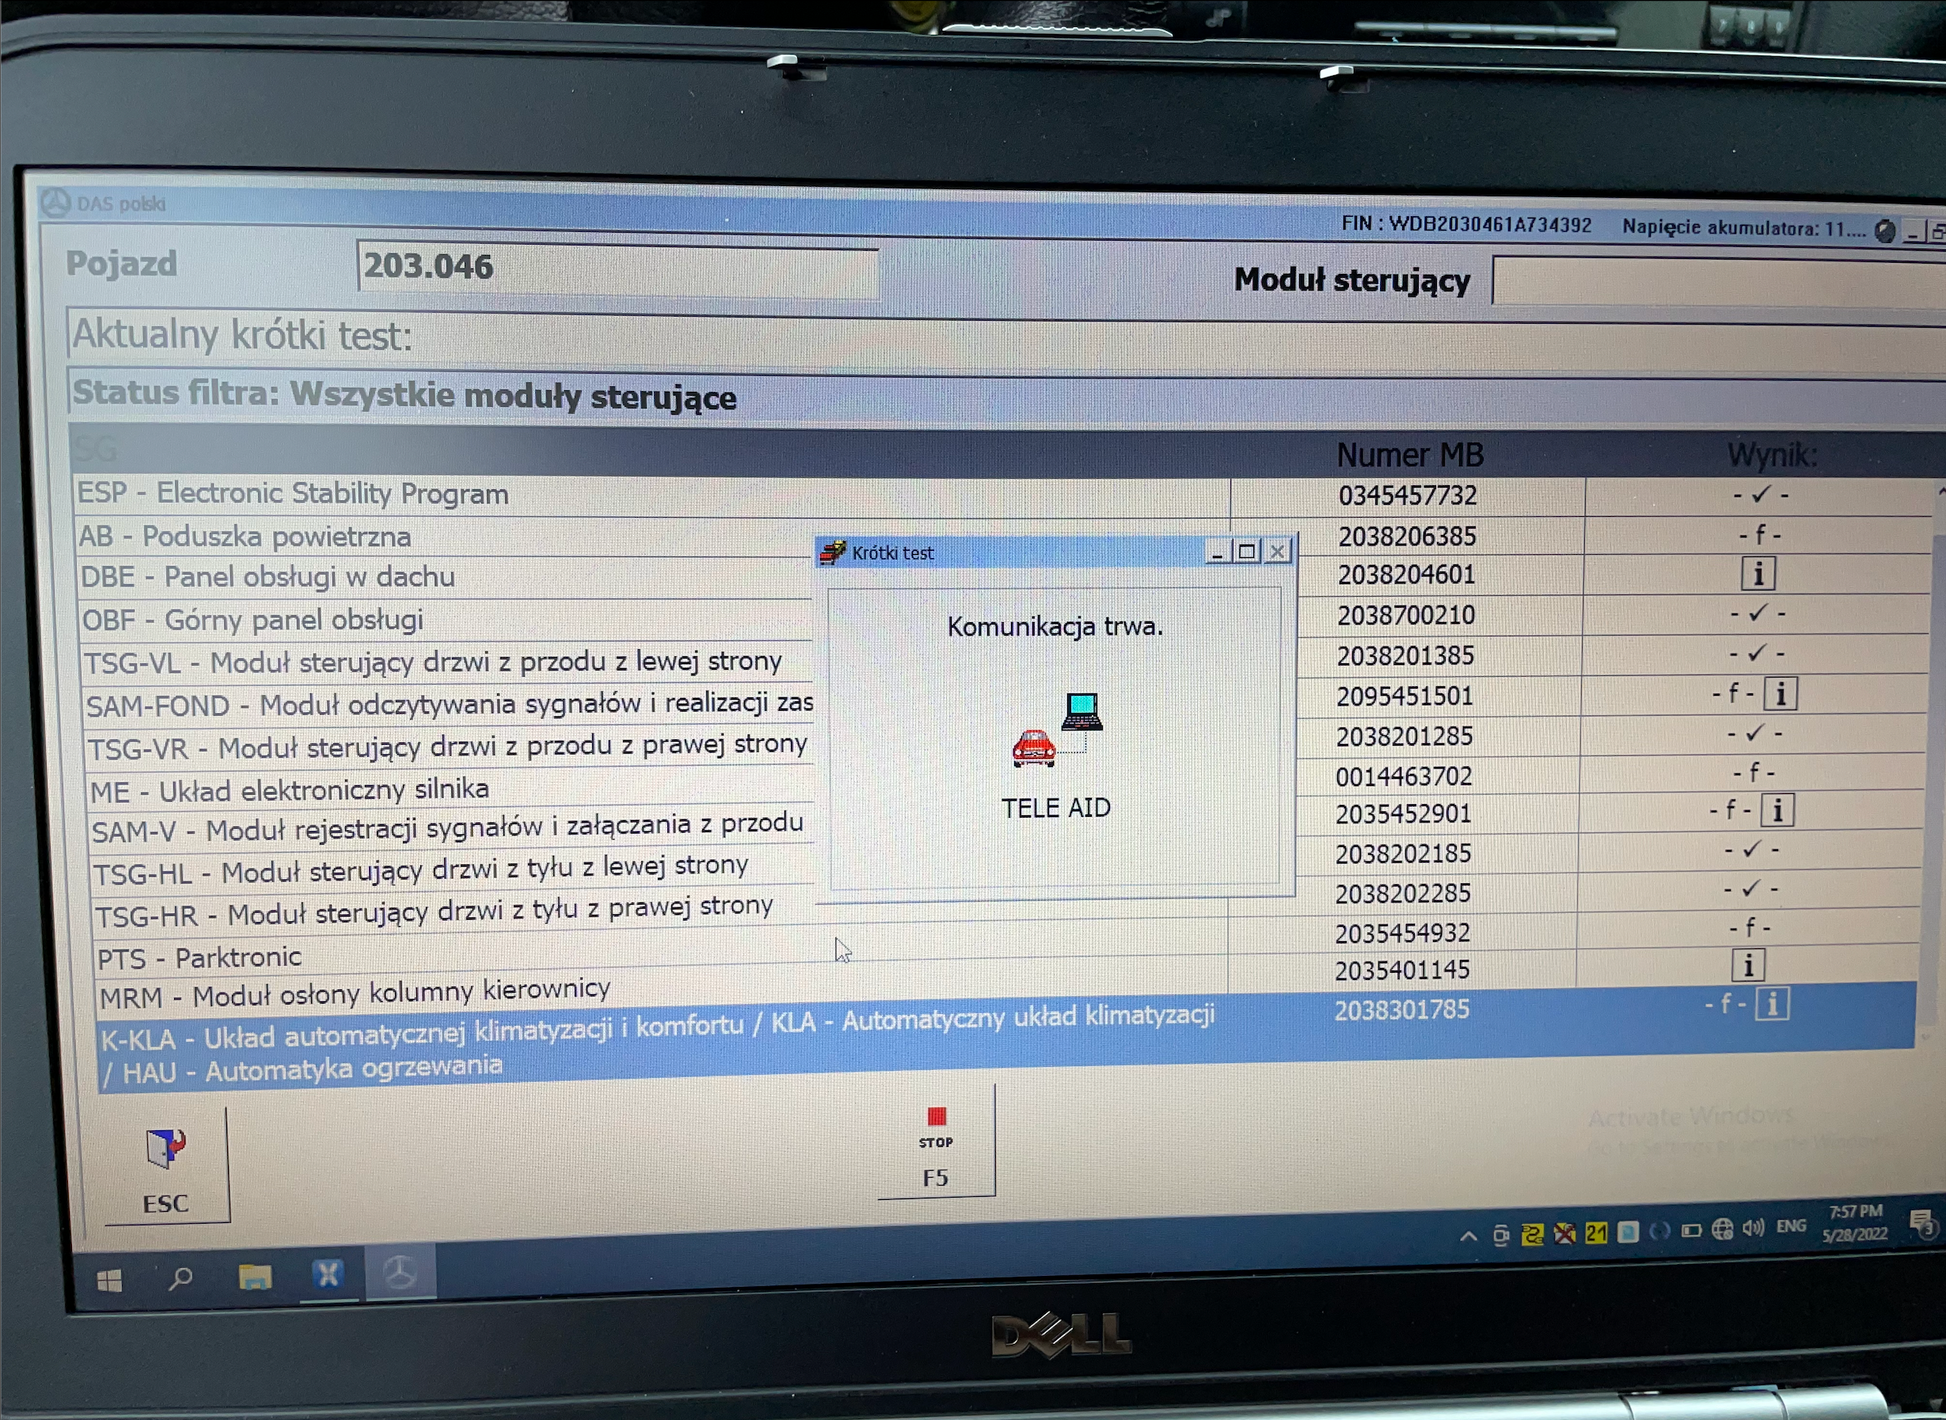Click info icon in highlighted K-KLA row

coord(1771,1004)
